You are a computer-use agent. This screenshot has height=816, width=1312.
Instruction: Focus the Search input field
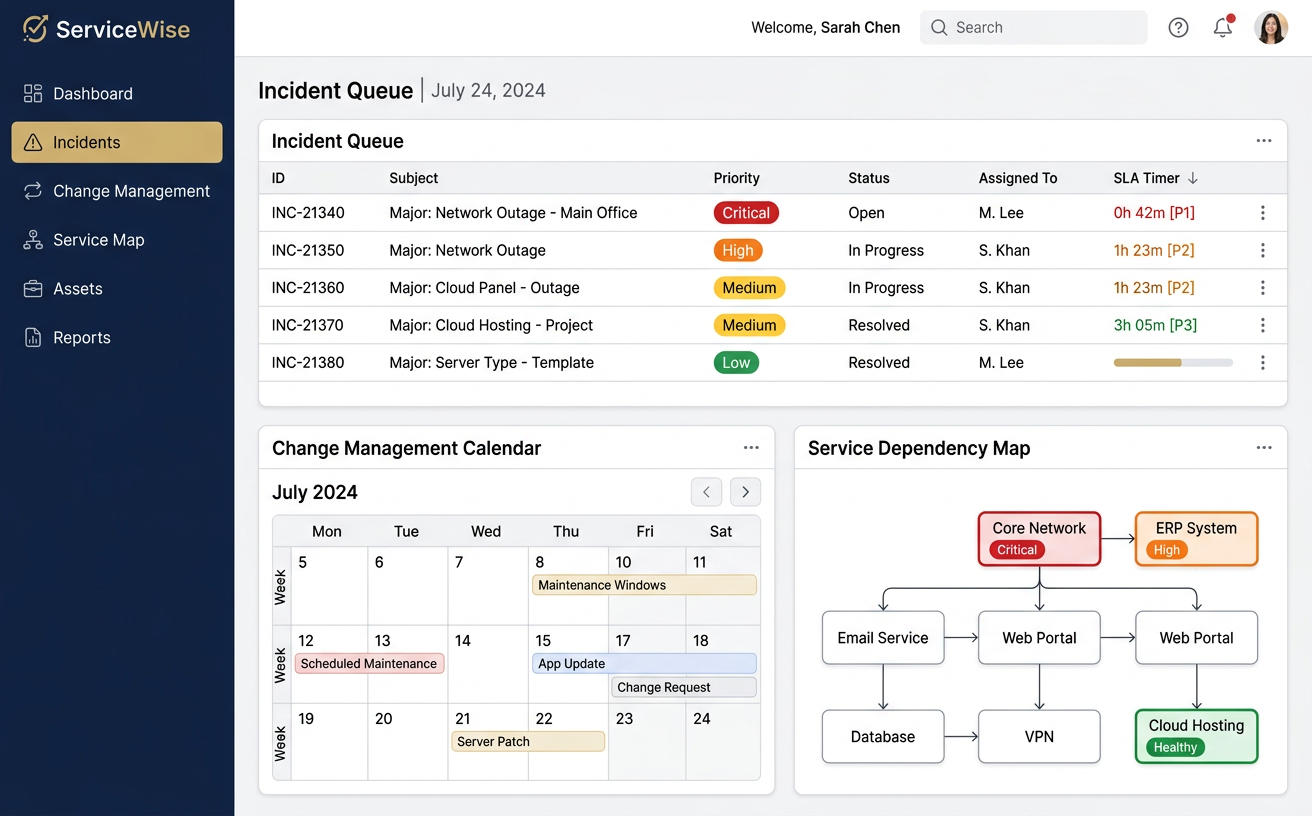click(x=1034, y=28)
